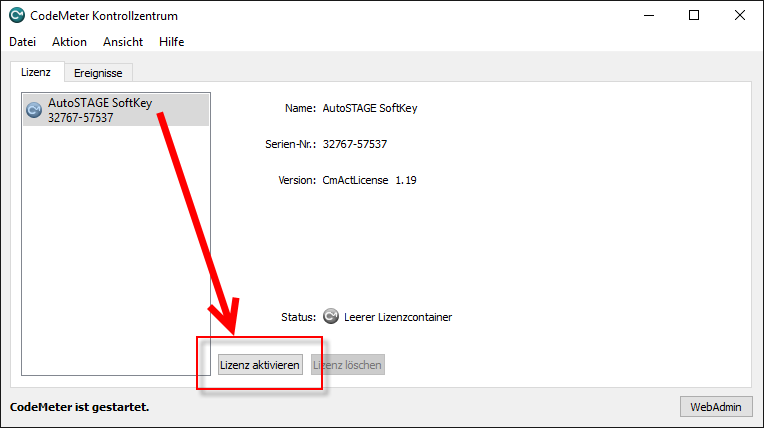This screenshot has width=764, height=428.
Task: Click the AutoSTAGE SoftKey container icon
Action: click(x=34, y=110)
